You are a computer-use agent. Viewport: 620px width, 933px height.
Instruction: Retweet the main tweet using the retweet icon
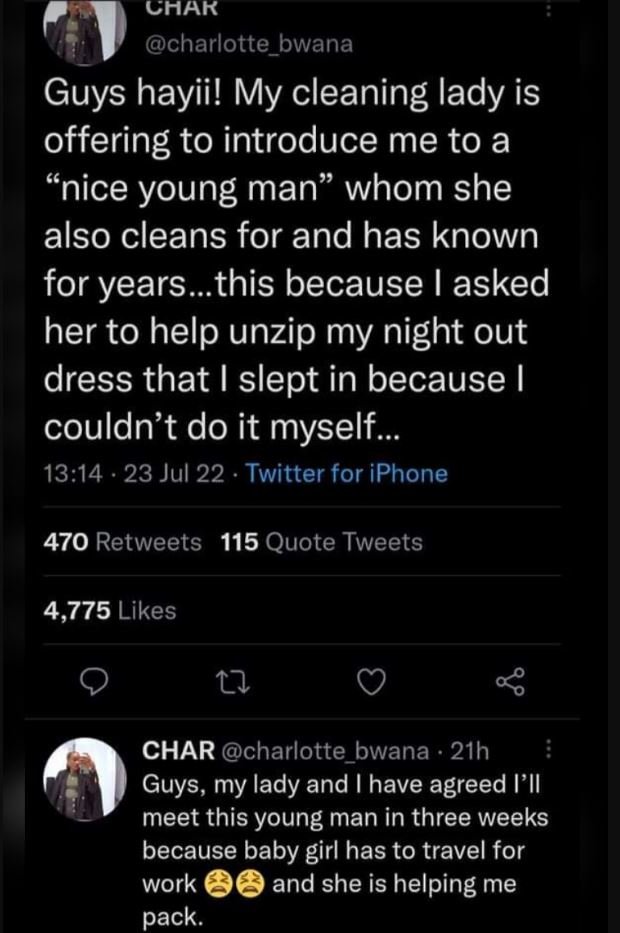[x=232, y=682]
